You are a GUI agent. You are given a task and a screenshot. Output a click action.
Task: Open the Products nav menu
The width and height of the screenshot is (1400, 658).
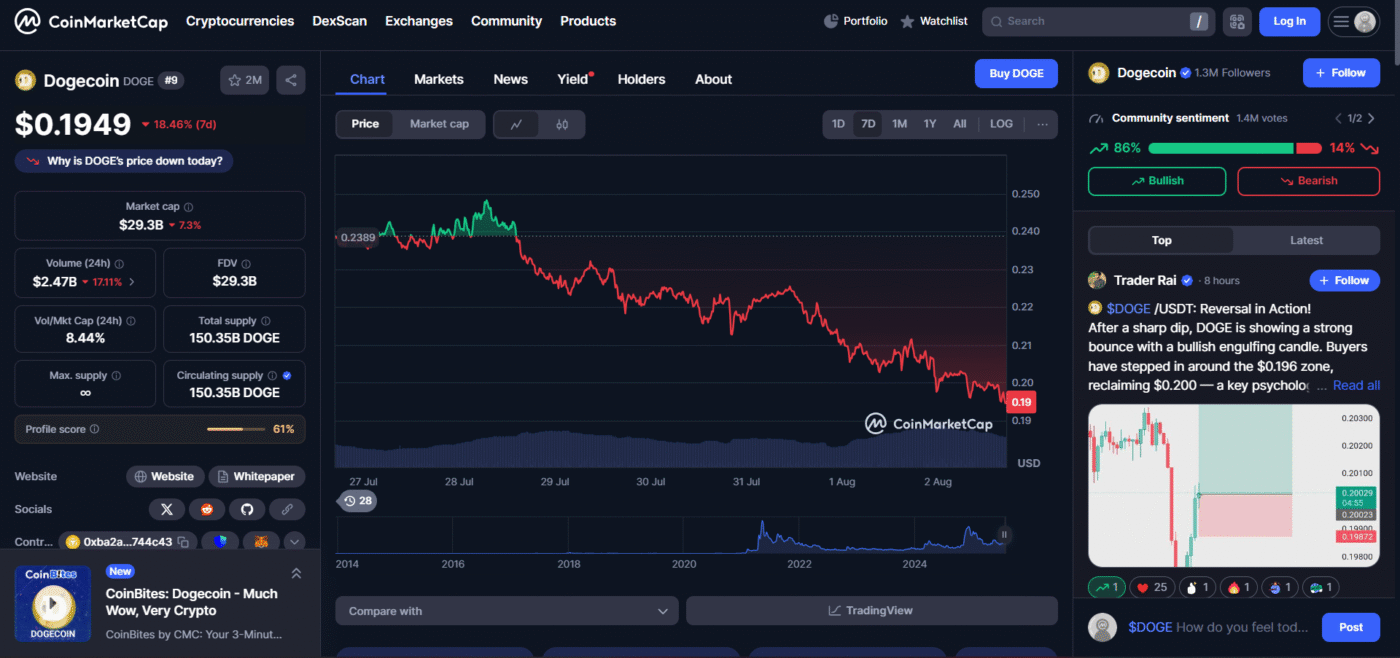pyautogui.click(x=588, y=21)
